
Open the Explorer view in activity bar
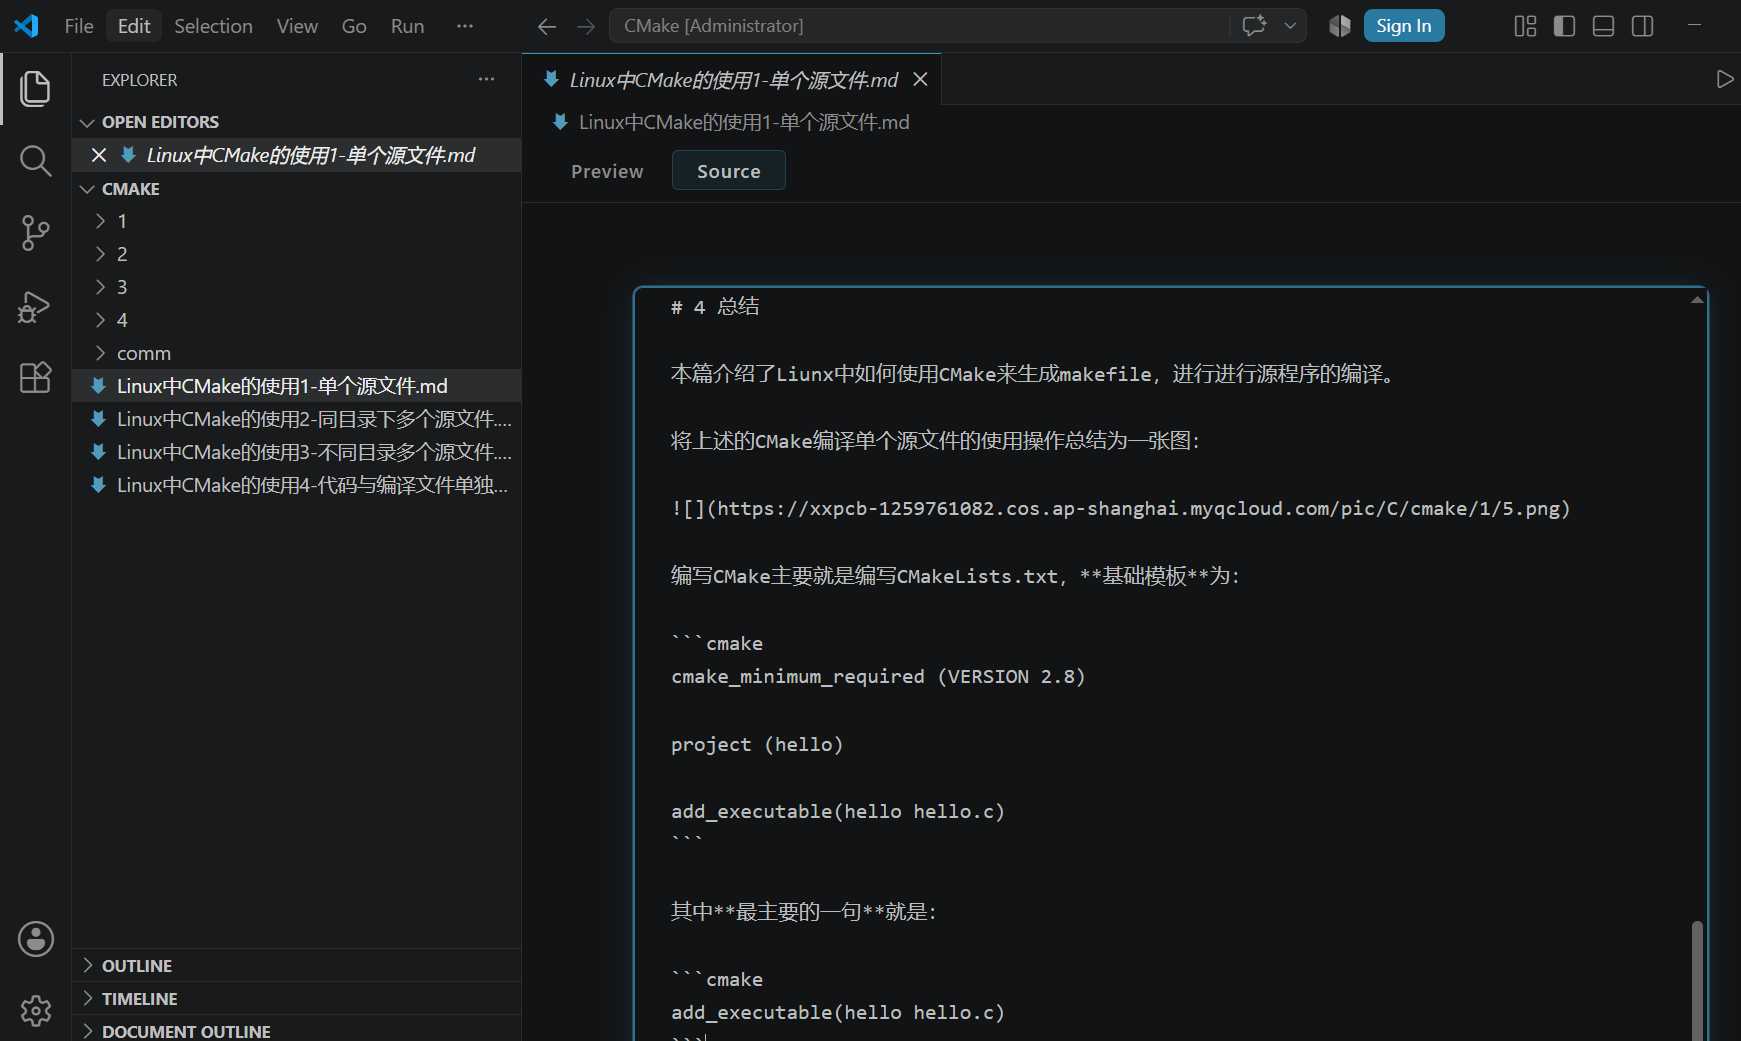pos(35,88)
